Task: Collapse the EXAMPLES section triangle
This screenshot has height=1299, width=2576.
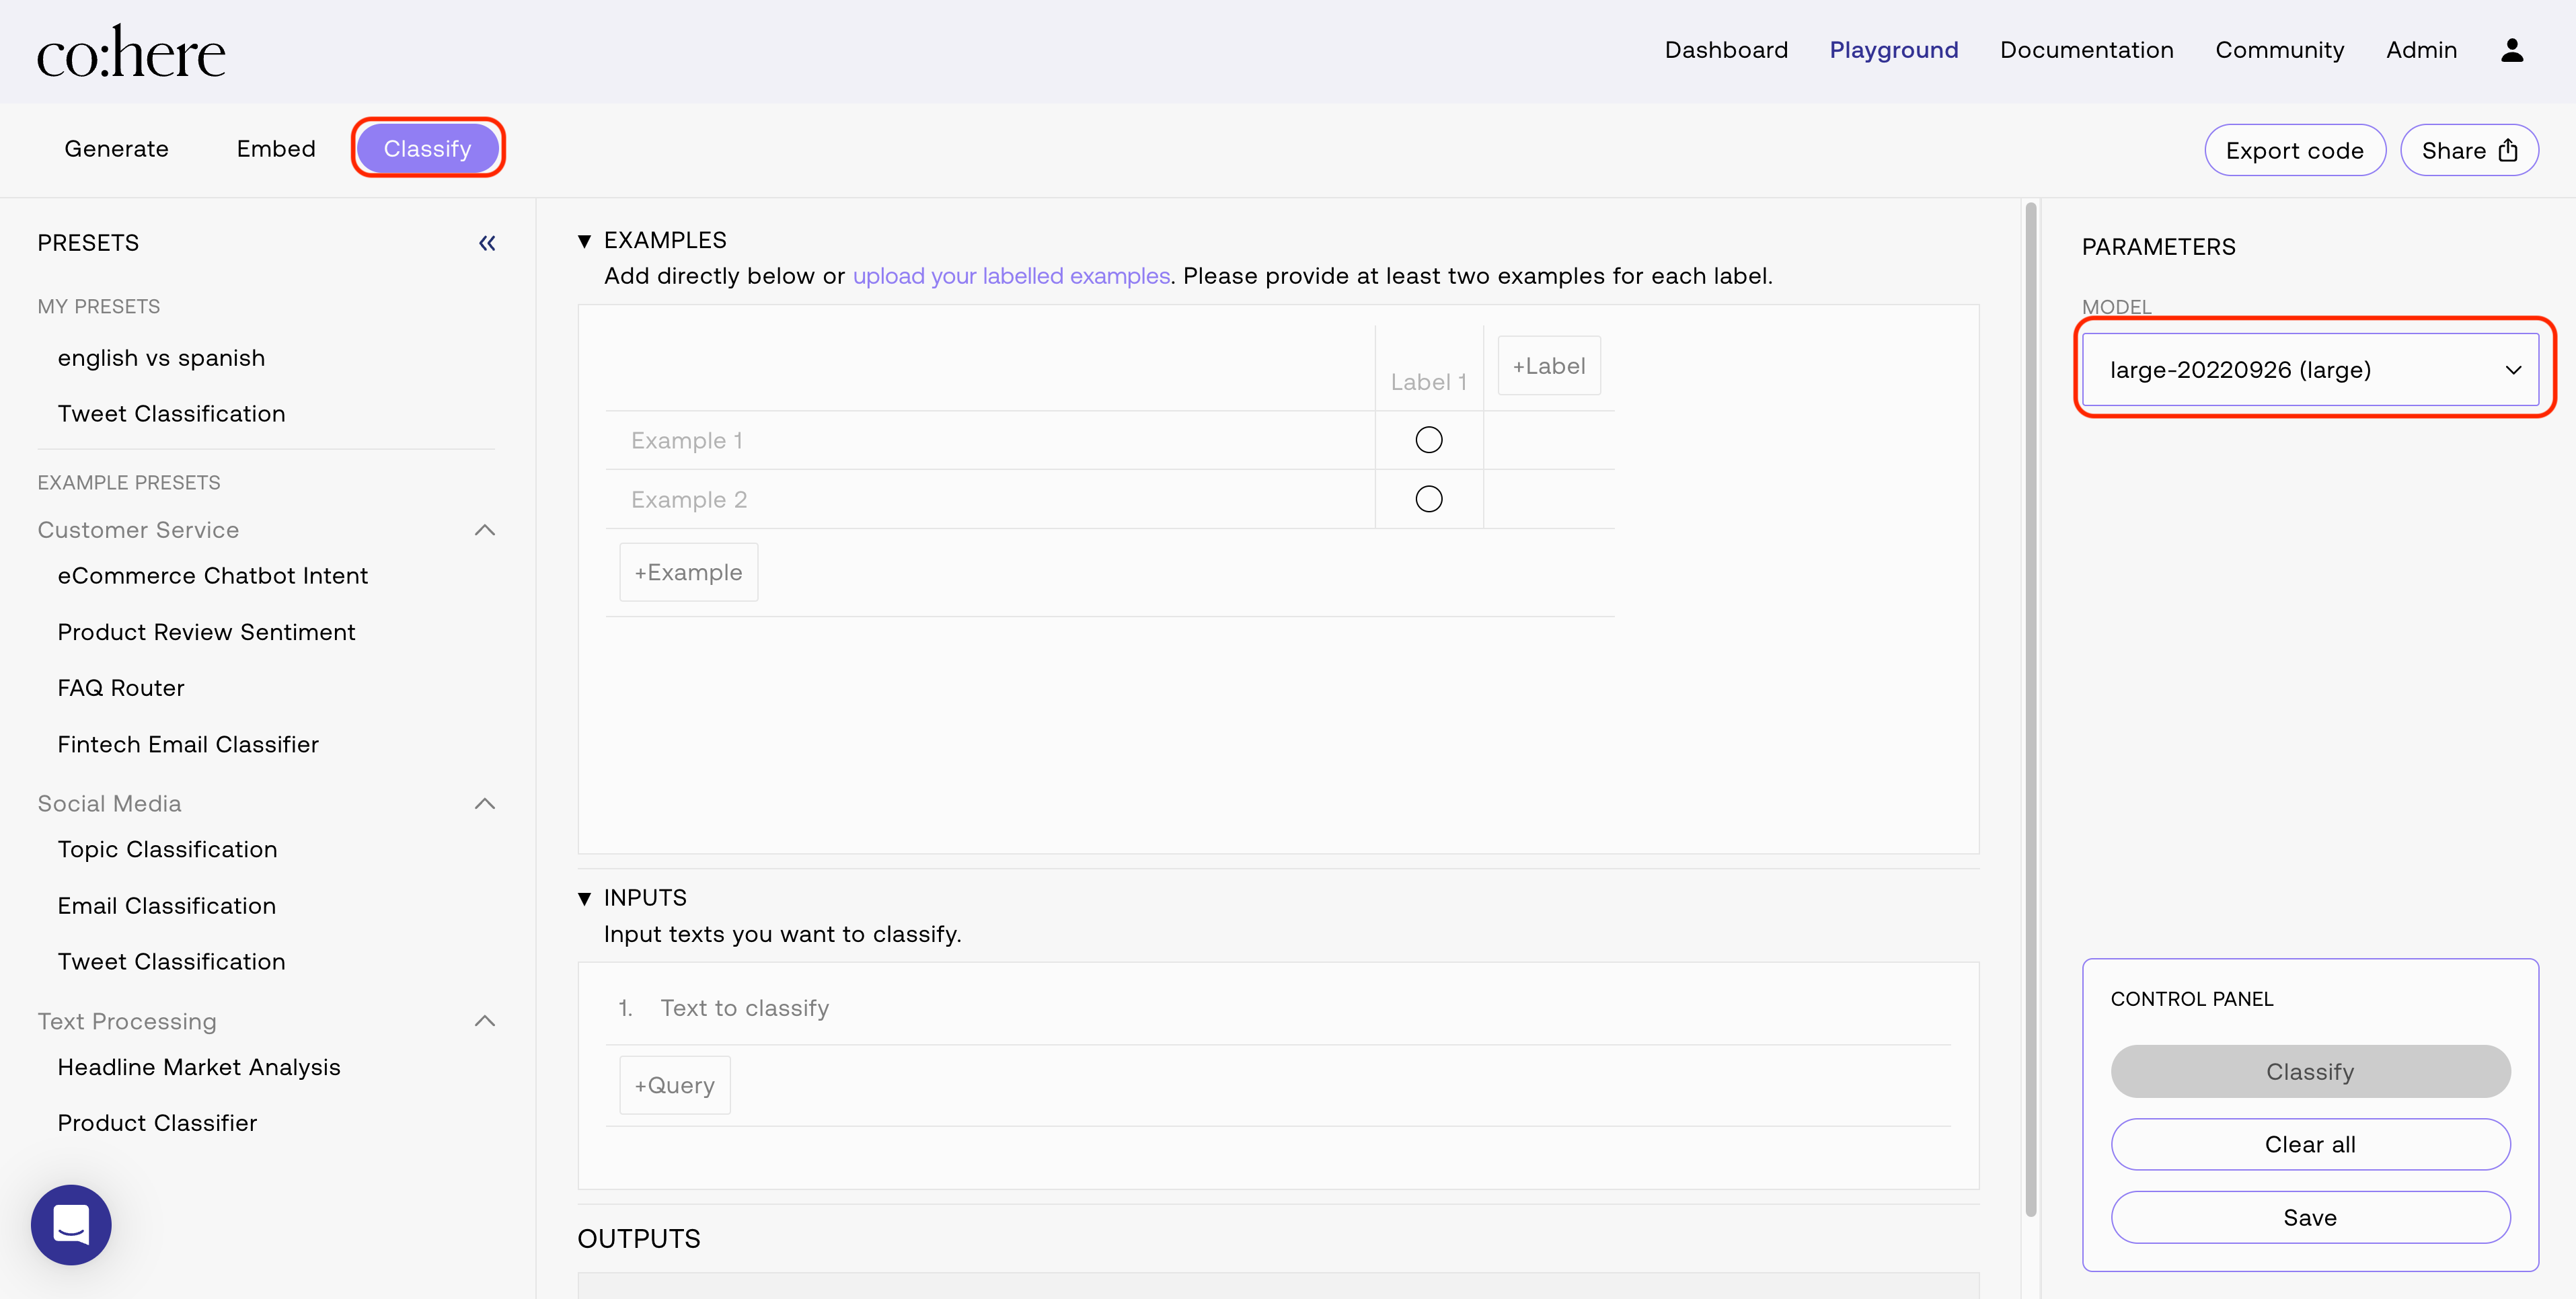Action: tap(584, 241)
